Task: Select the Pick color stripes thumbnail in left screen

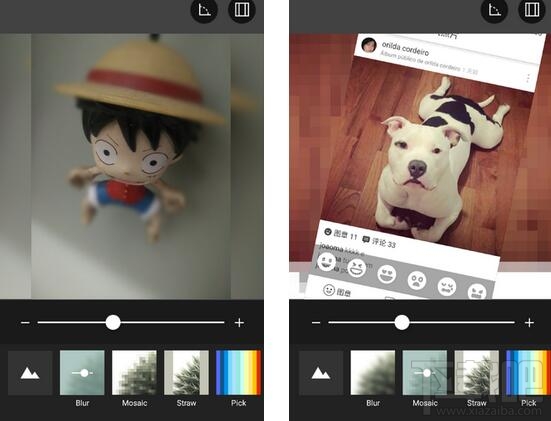Action: pyautogui.click(x=239, y=373)
